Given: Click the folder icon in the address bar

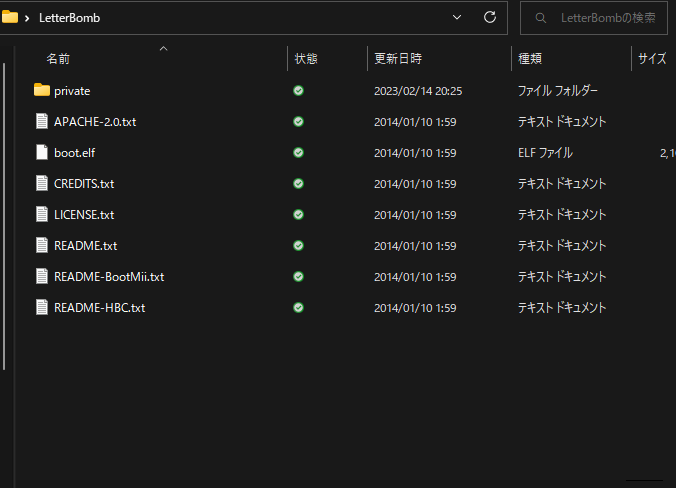Looking at the screenshot, I should coord(9,17).
